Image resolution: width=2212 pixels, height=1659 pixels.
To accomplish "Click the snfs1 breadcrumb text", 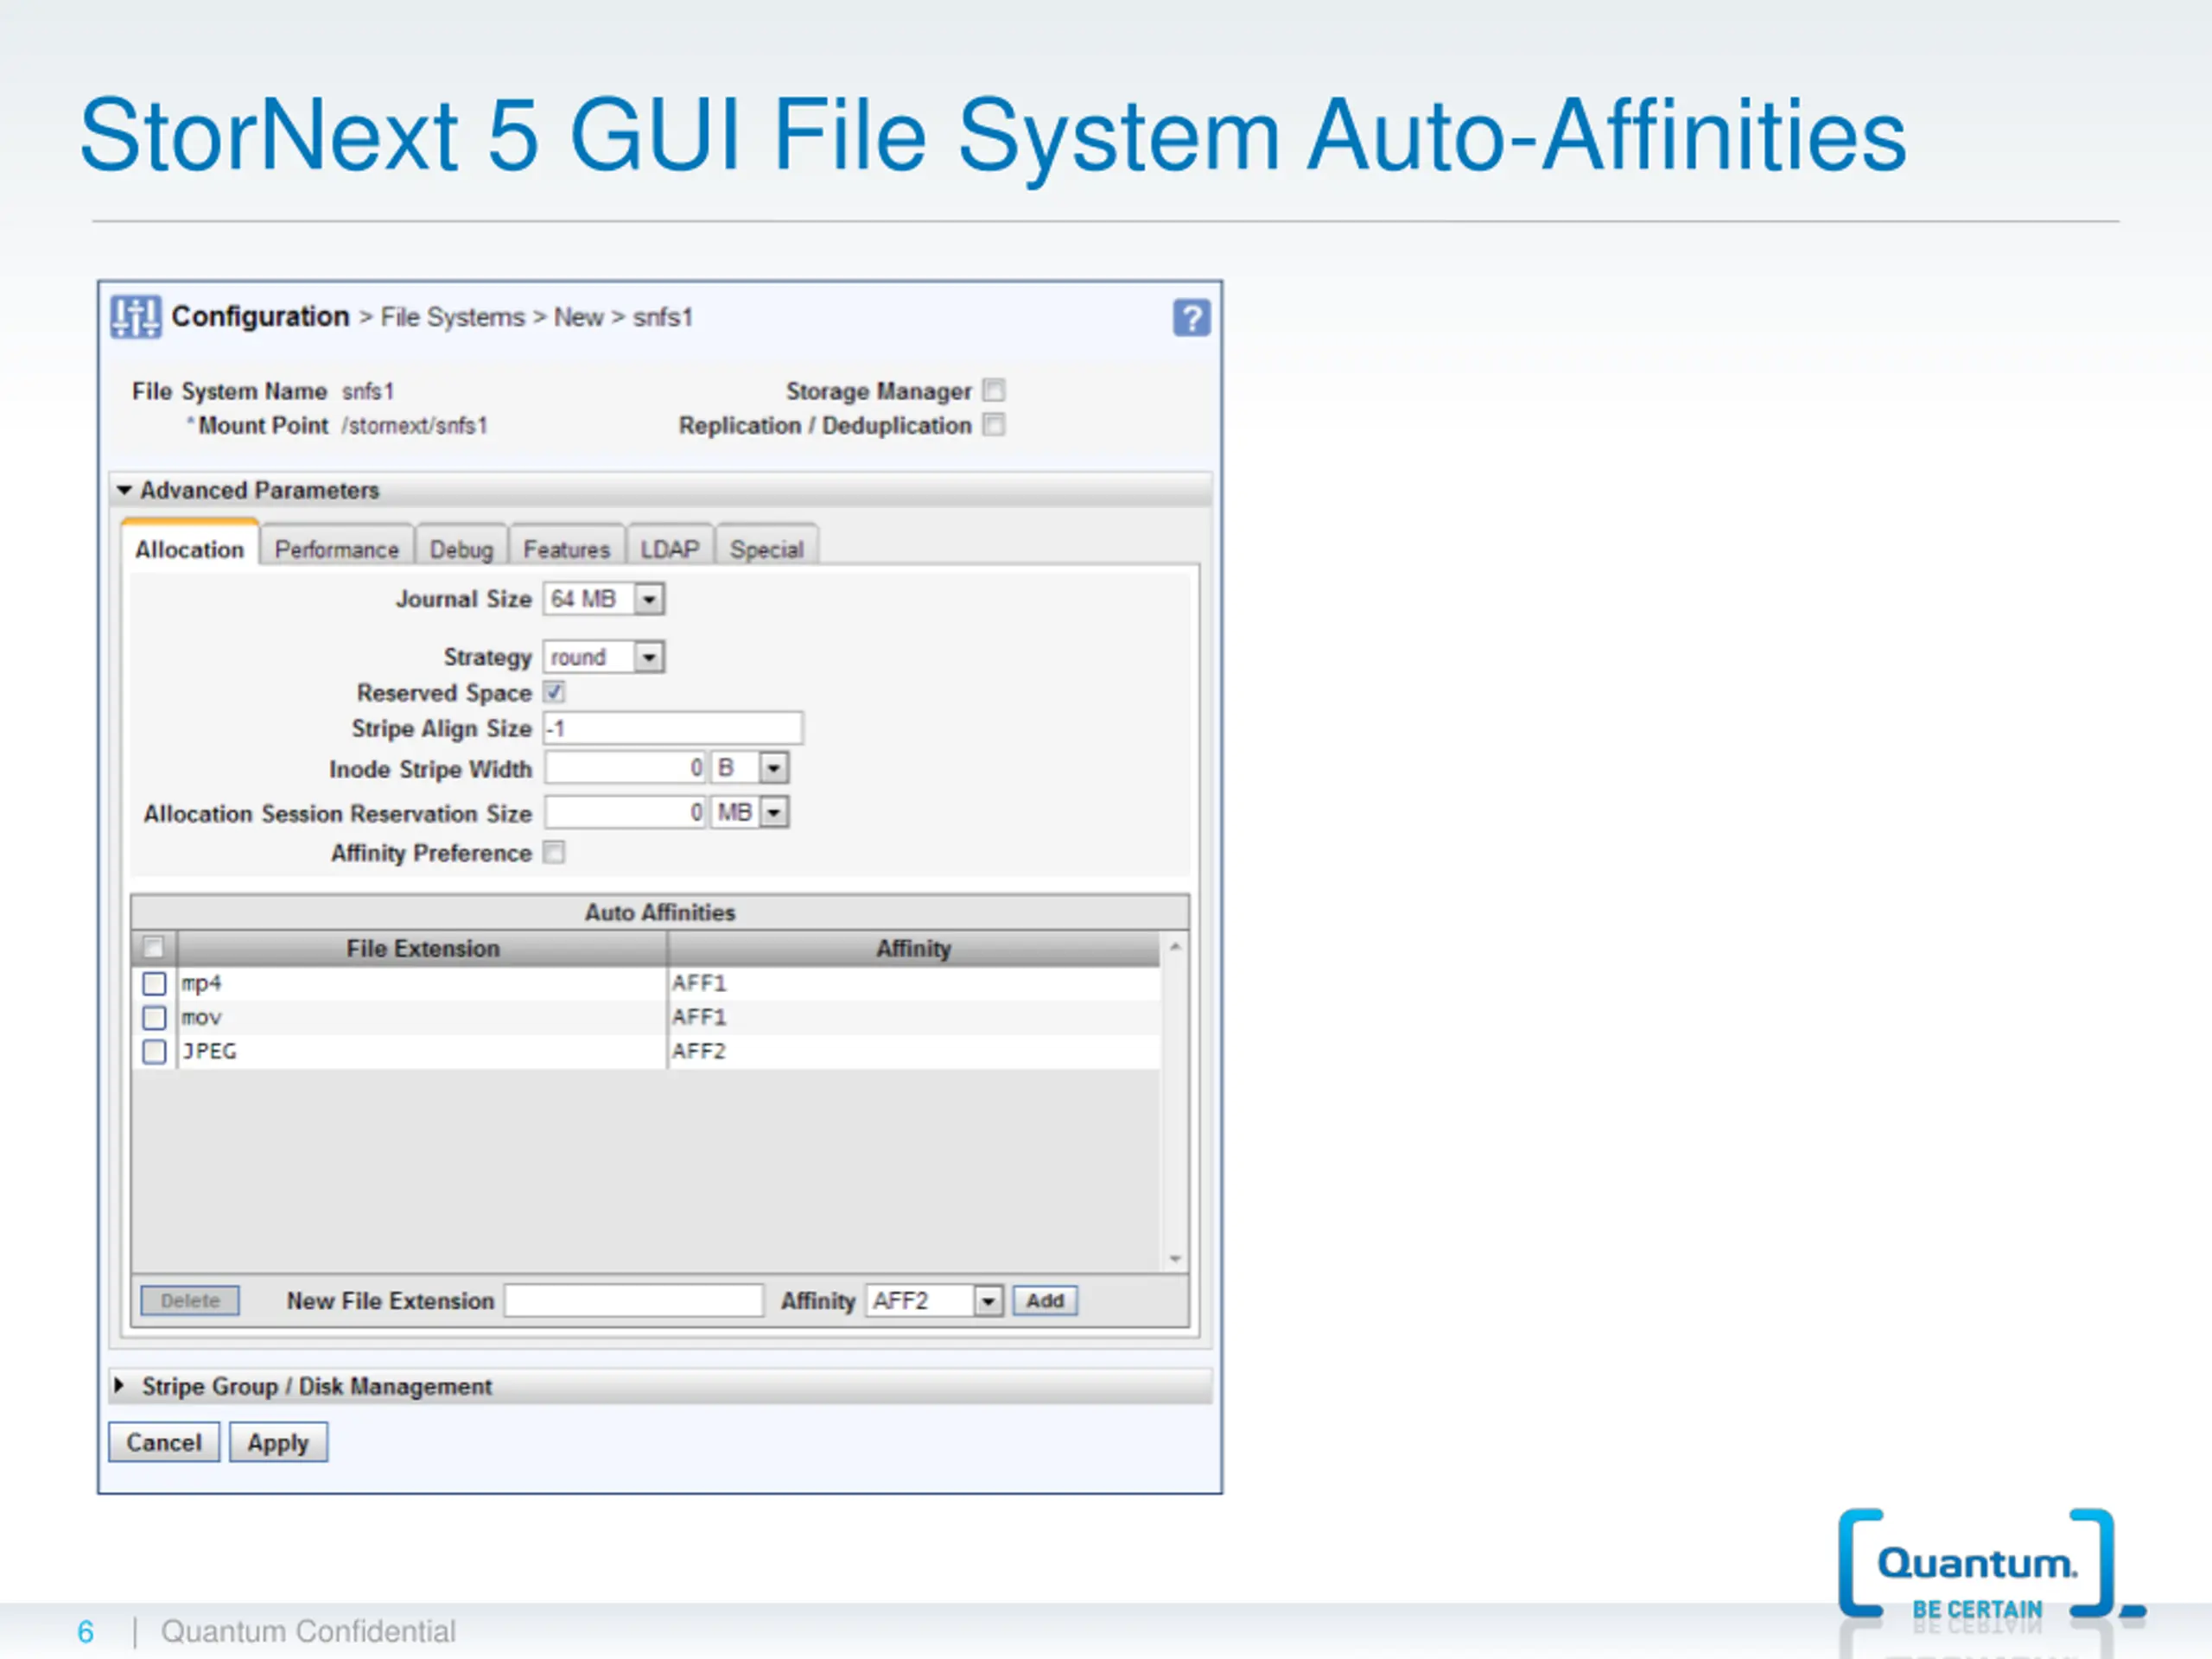I will (x=663, y=317).
